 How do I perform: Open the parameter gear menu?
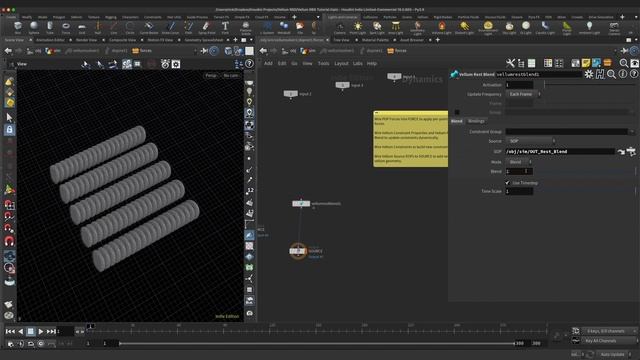tap(589, 74)
